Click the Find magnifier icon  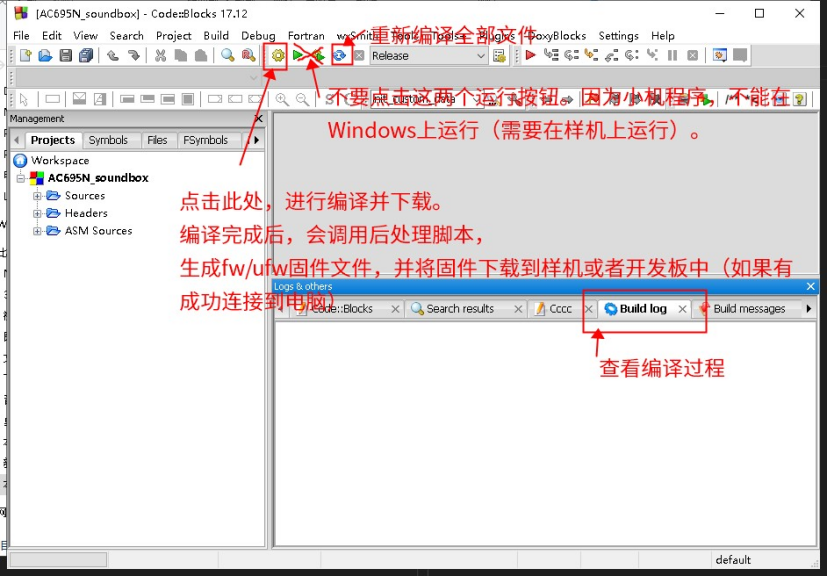pos(228,55)
